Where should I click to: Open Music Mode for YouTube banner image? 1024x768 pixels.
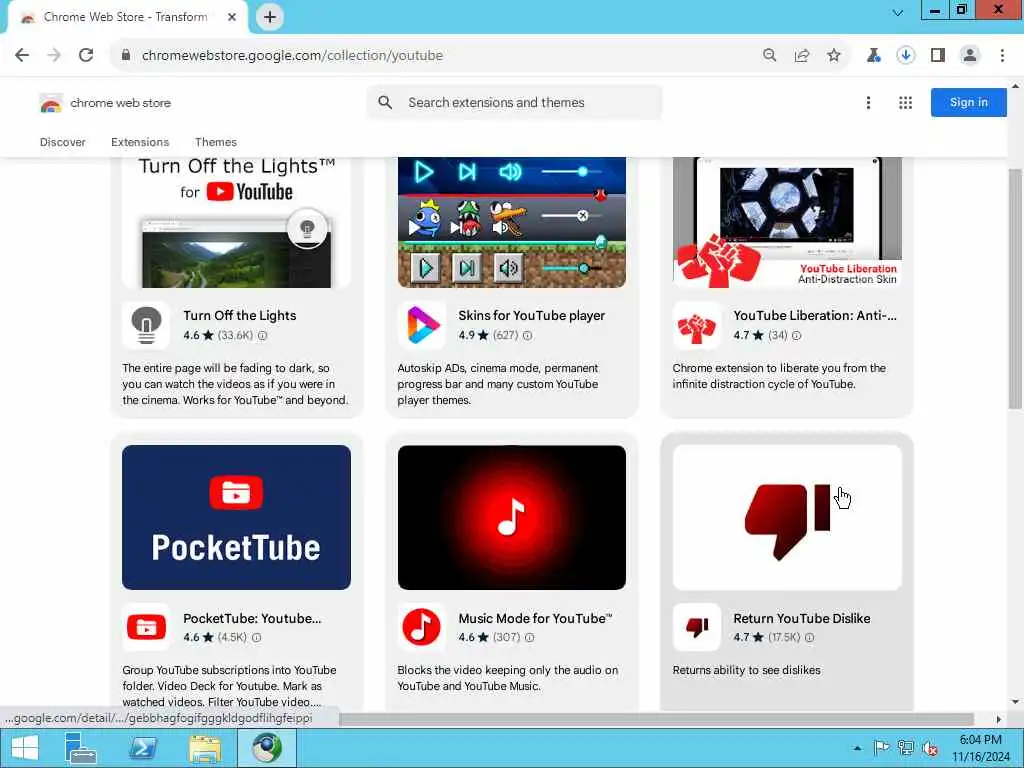pos(511,517)
